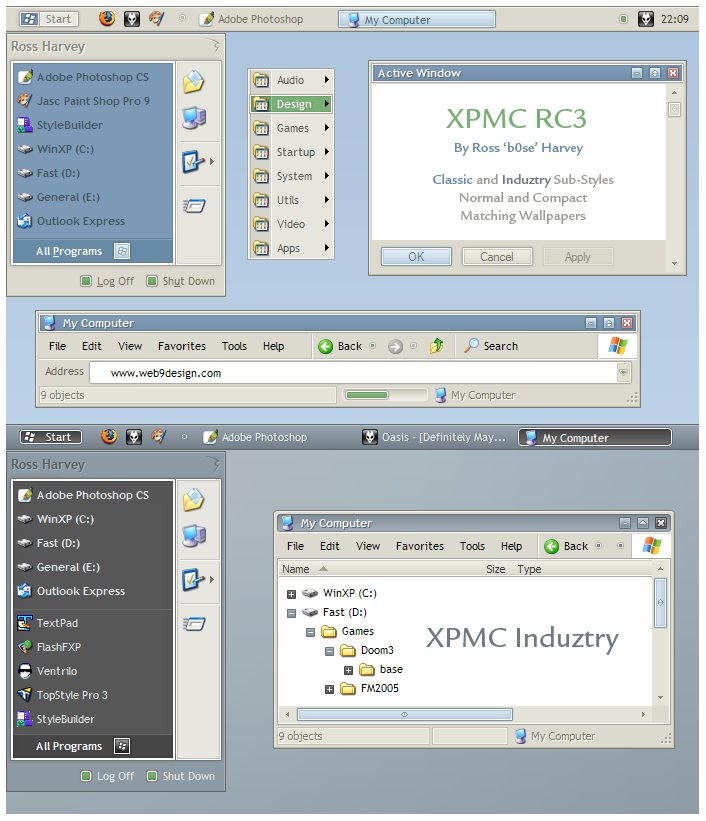
Task: Click Windows flag logo in upper My Computer window
Action: pos(617,346)
